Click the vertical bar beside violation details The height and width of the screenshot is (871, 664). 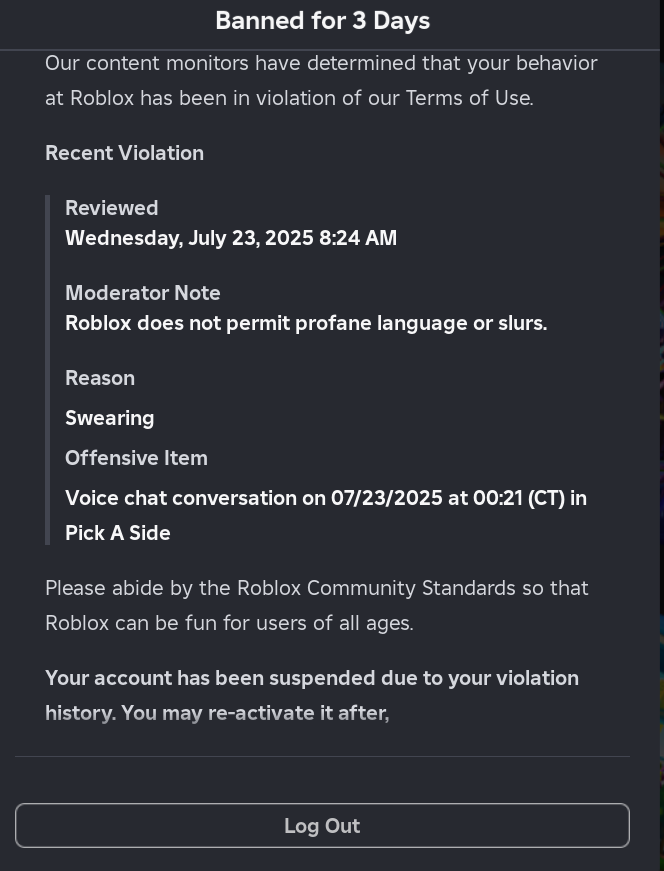[47, 369]
